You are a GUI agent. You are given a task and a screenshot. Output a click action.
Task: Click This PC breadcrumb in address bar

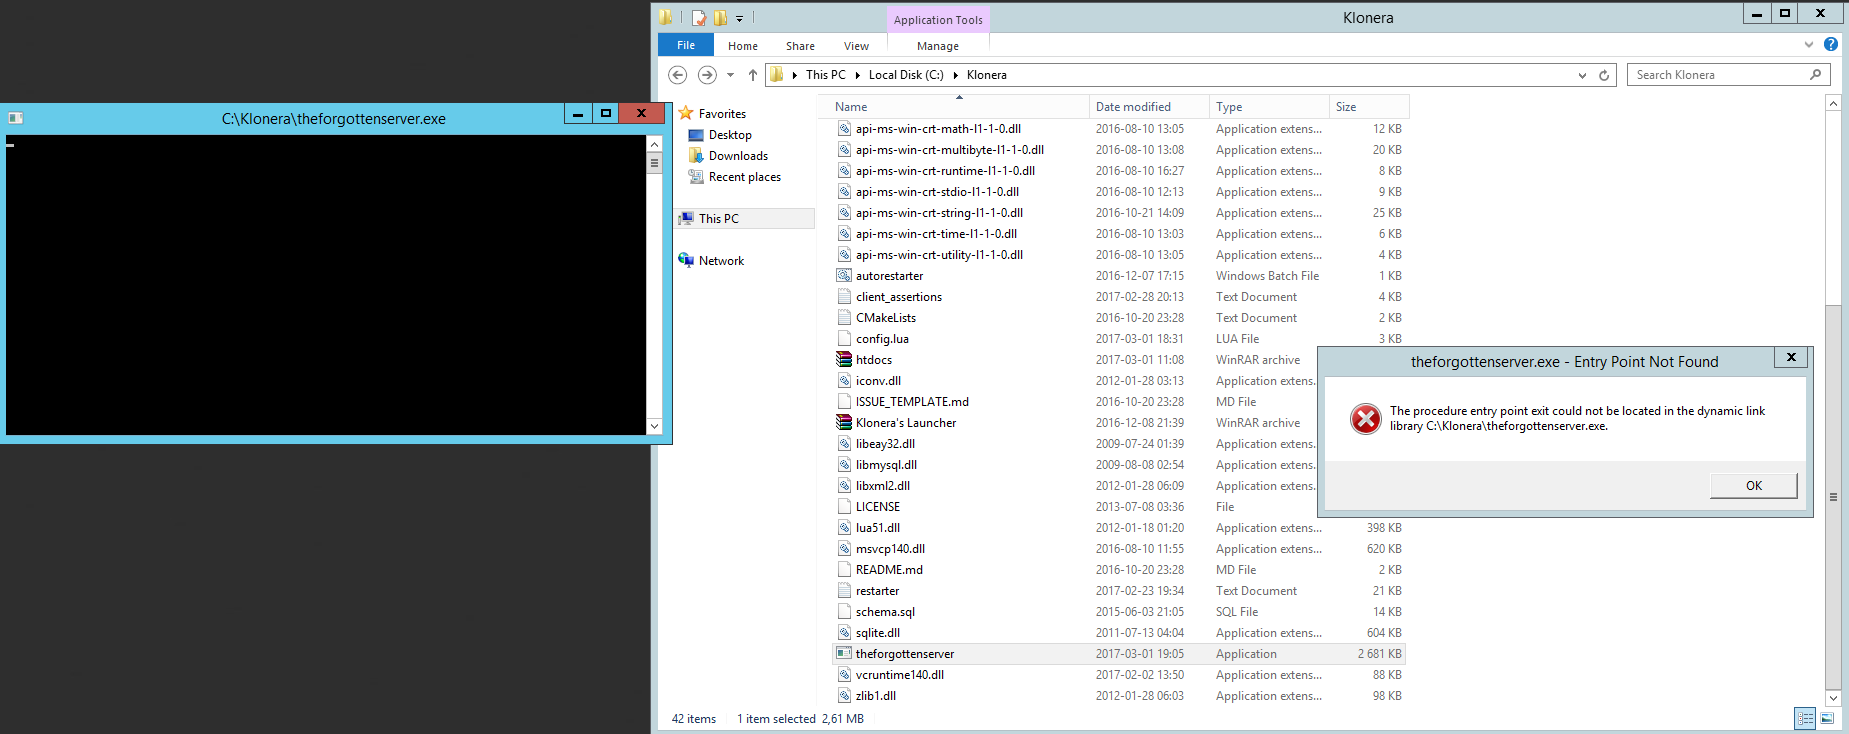tap(825, 75)
